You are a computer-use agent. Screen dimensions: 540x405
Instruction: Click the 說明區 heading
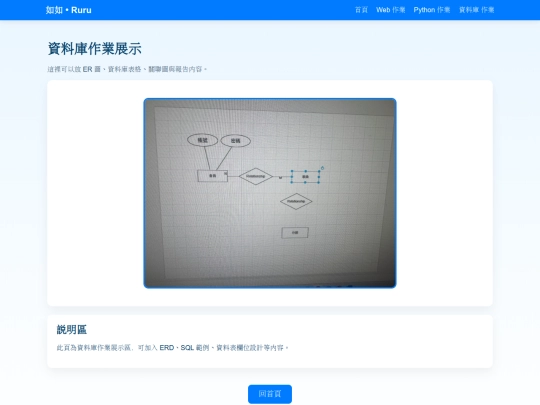point(72,330)
